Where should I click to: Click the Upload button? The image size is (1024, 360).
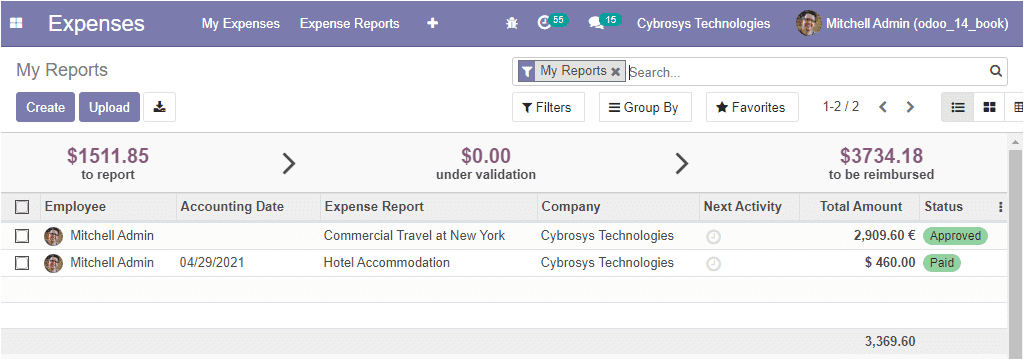(x=109, y=107)
